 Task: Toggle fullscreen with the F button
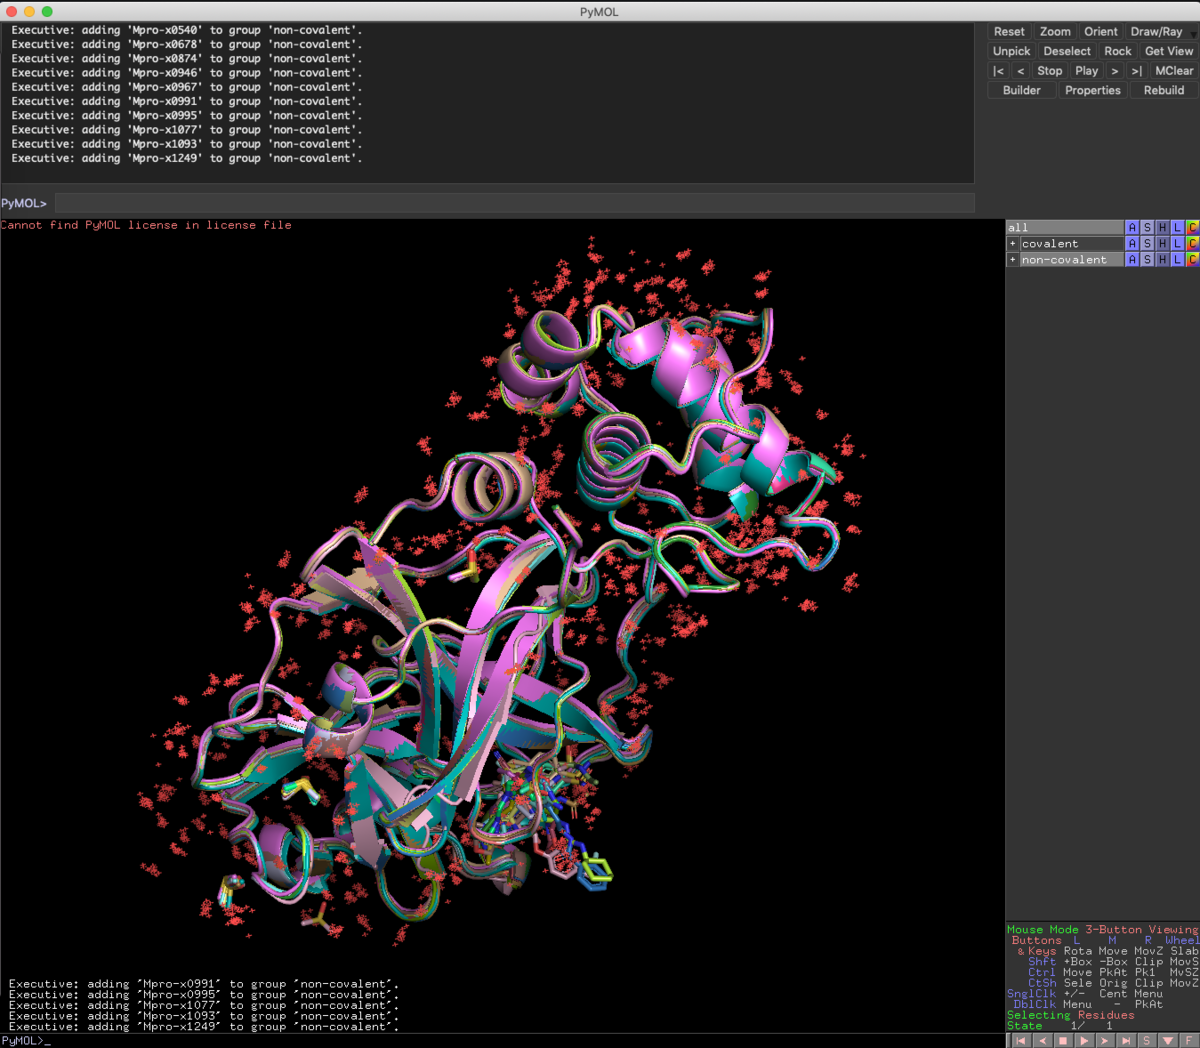point(1189,1040)
